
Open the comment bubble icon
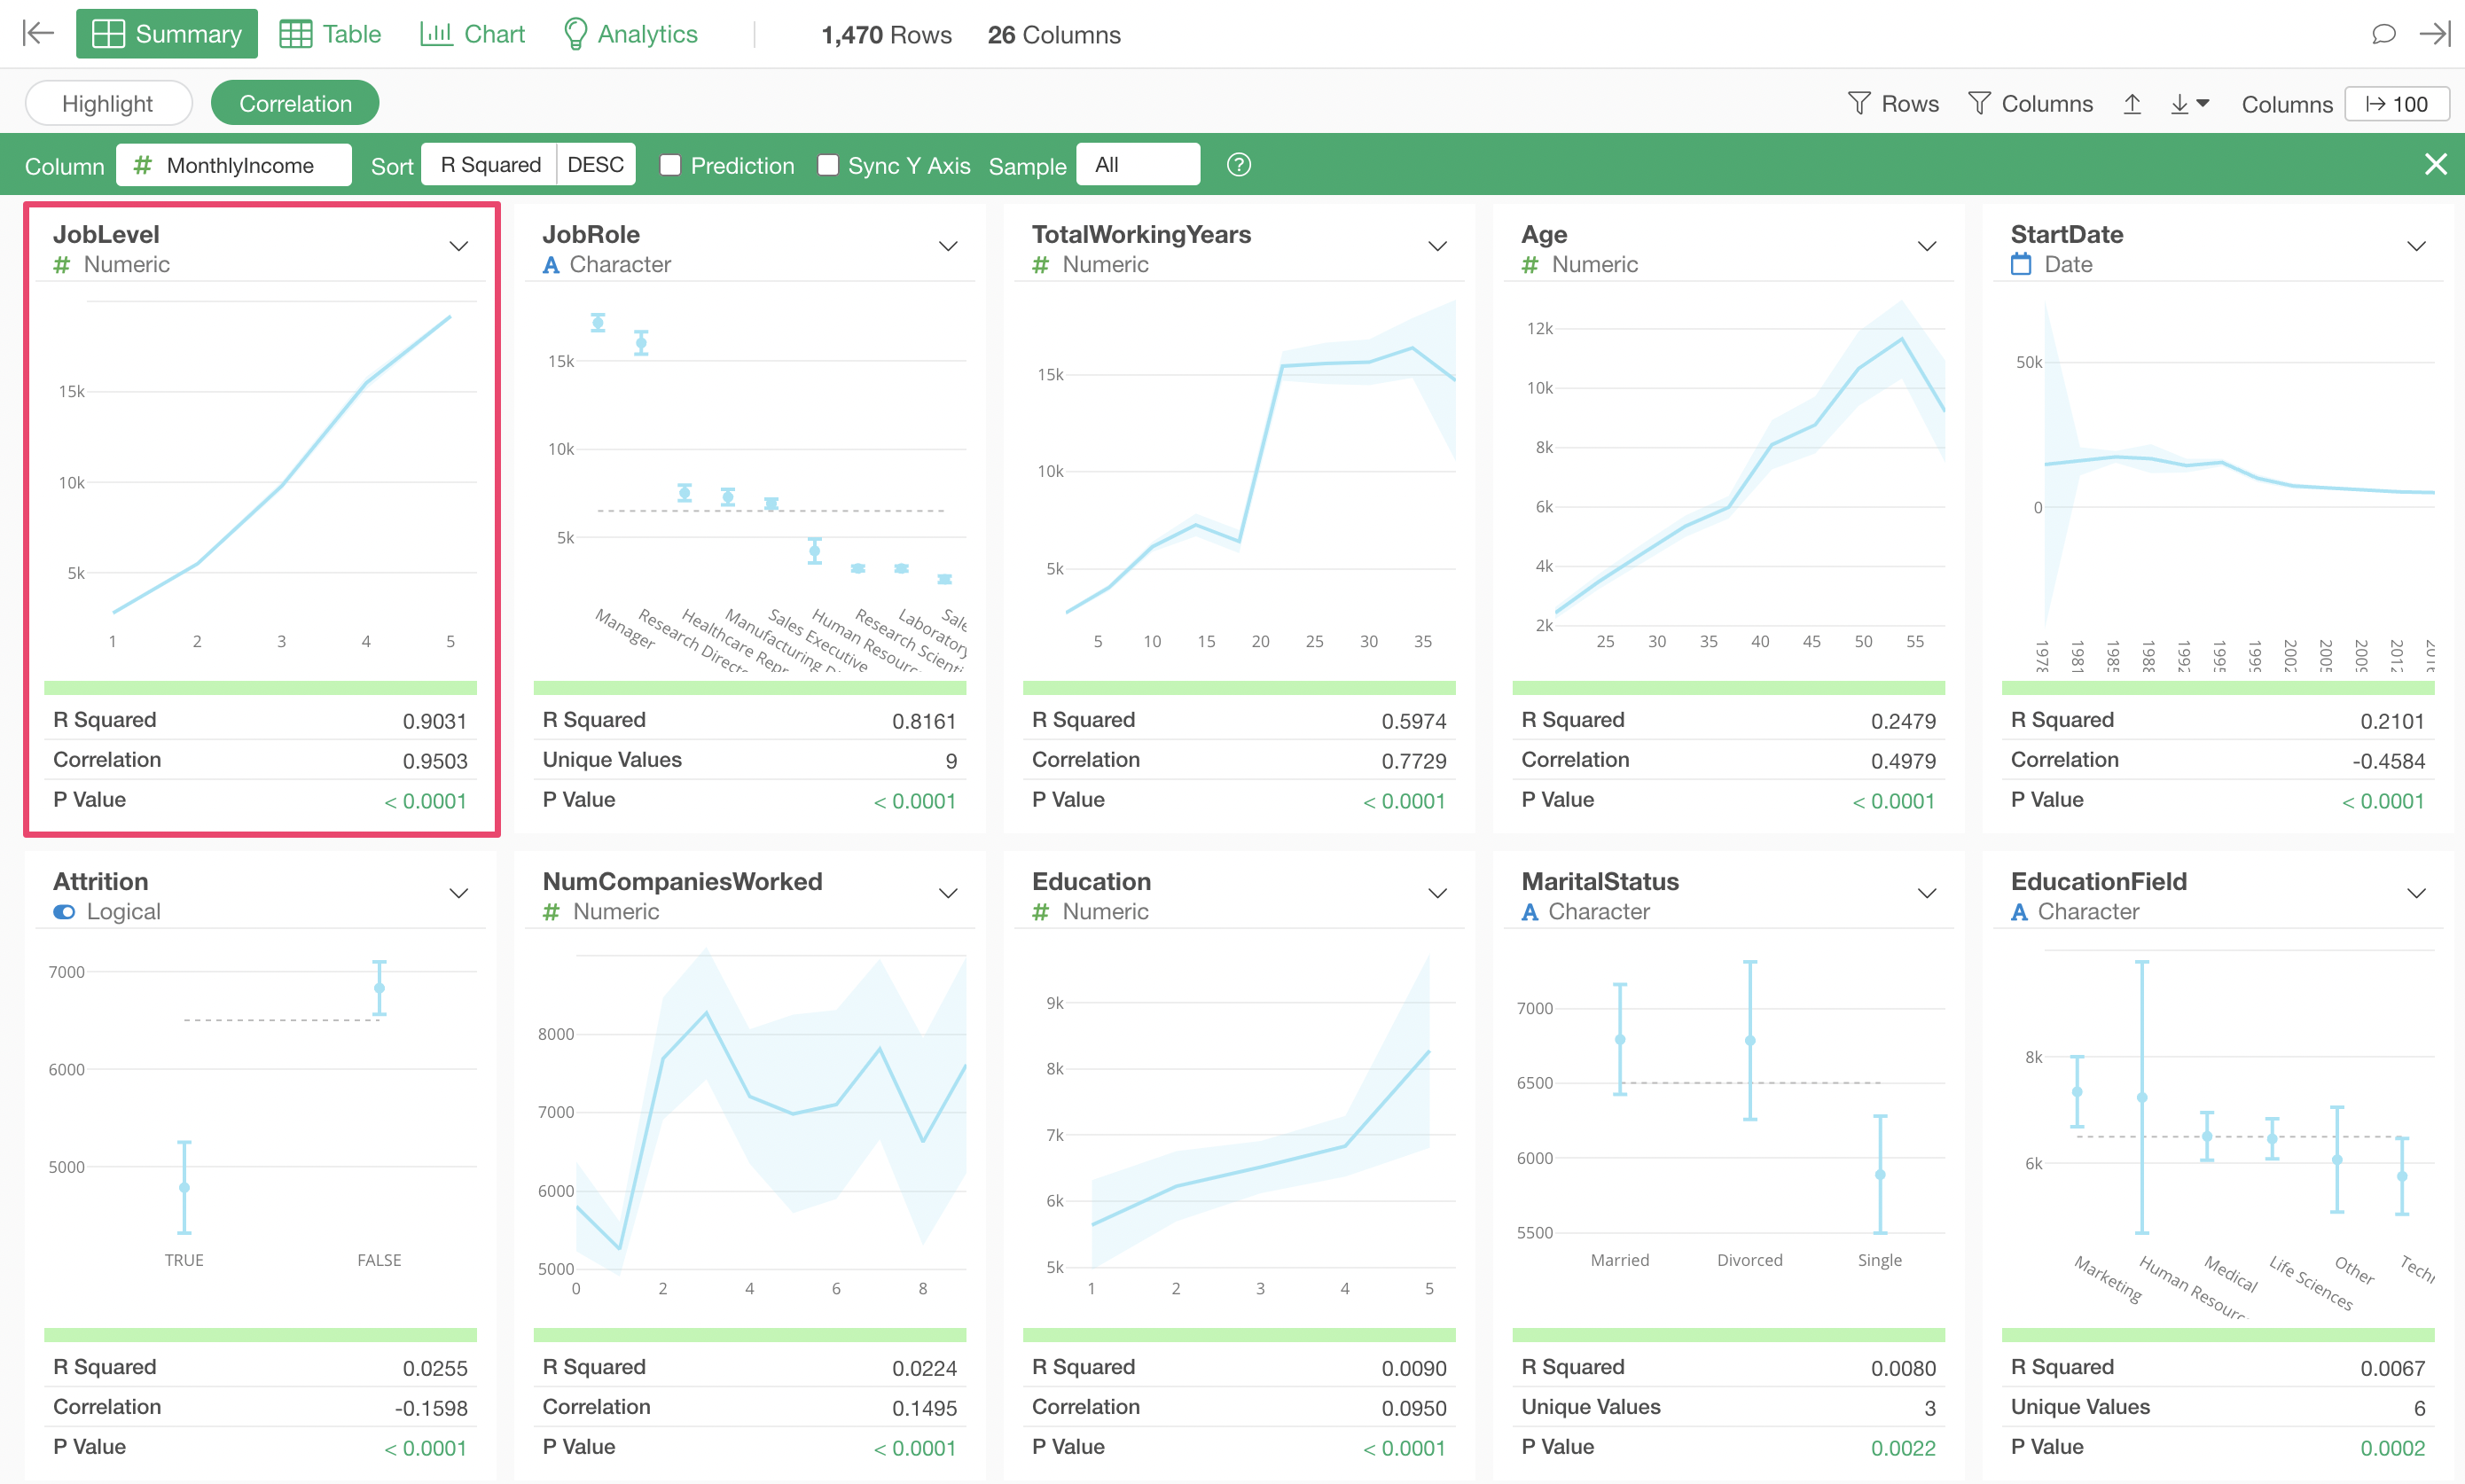pyautogui.click(x=2383, y=34)
